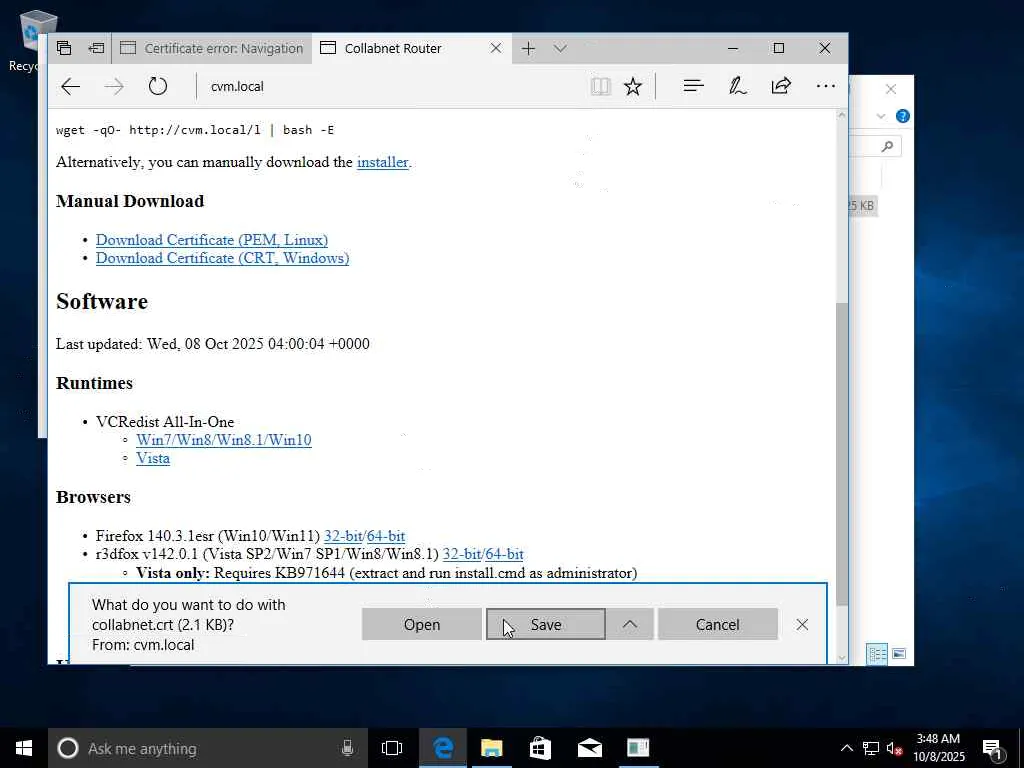
Task: Switch to large icons view in File Explorer
Action: click(x=899, y=654)
